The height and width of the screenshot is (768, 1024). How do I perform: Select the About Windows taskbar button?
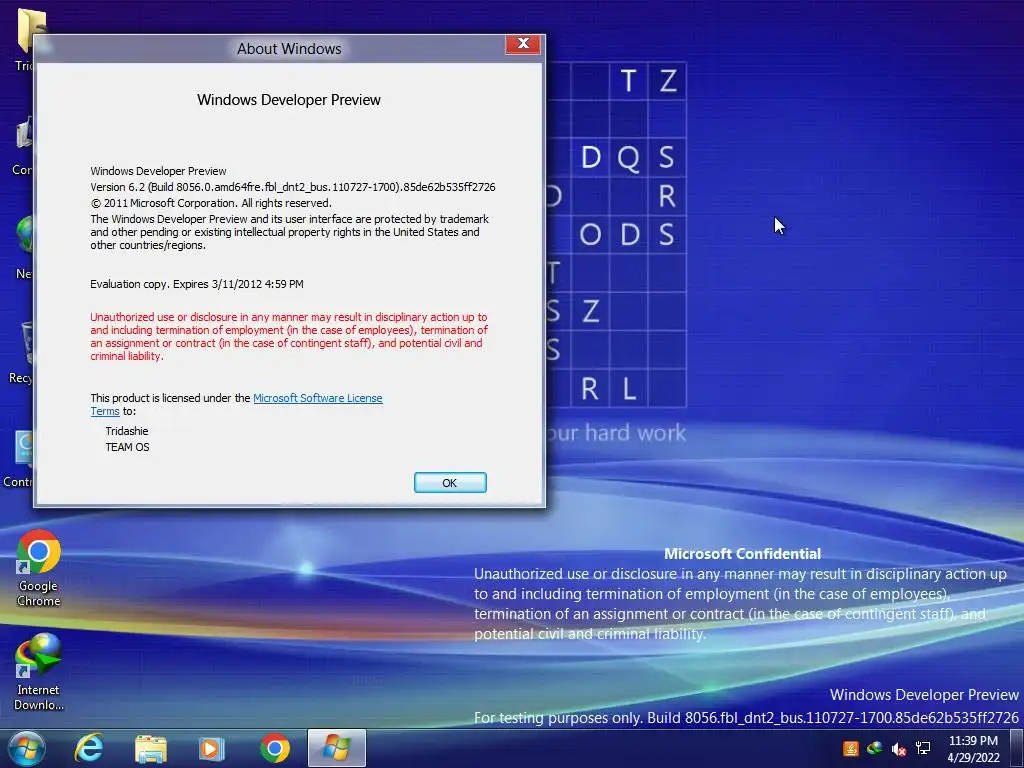point(336,748)
